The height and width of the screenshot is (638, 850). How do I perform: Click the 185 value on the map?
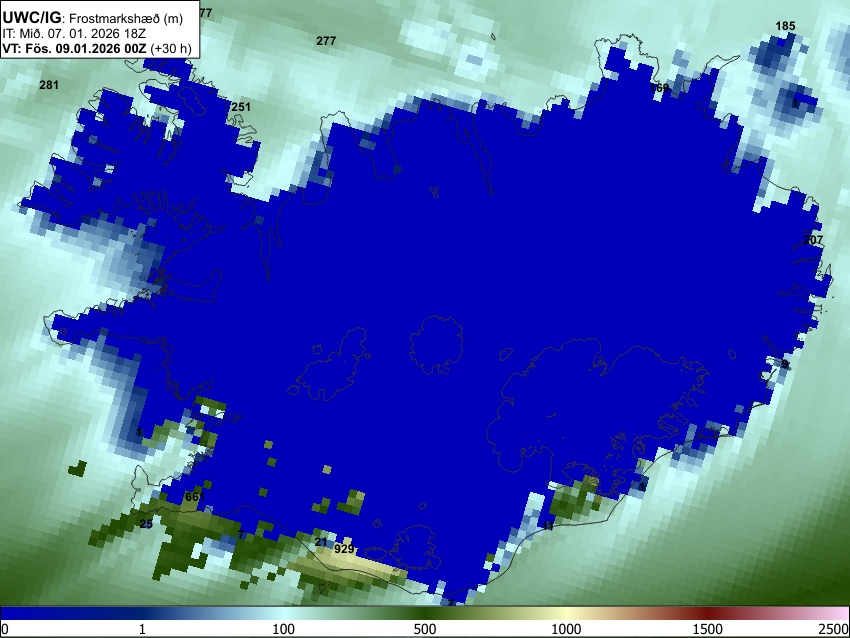coord(785,26)
